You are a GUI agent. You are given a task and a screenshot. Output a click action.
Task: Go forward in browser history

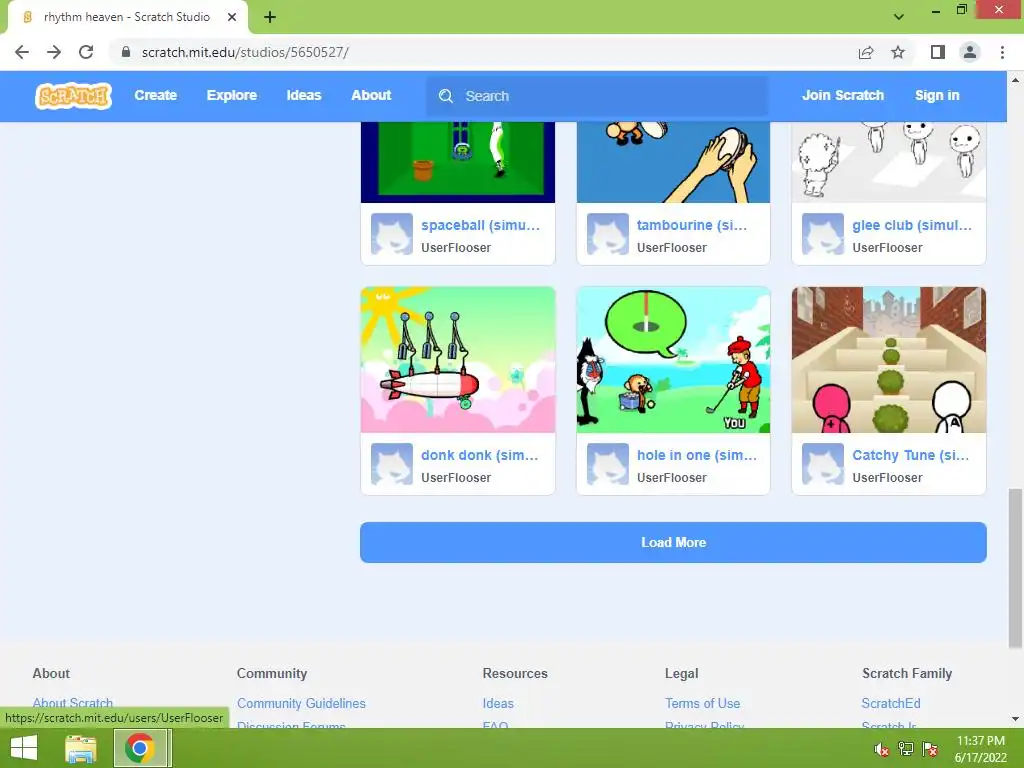[x=54, y=52]
